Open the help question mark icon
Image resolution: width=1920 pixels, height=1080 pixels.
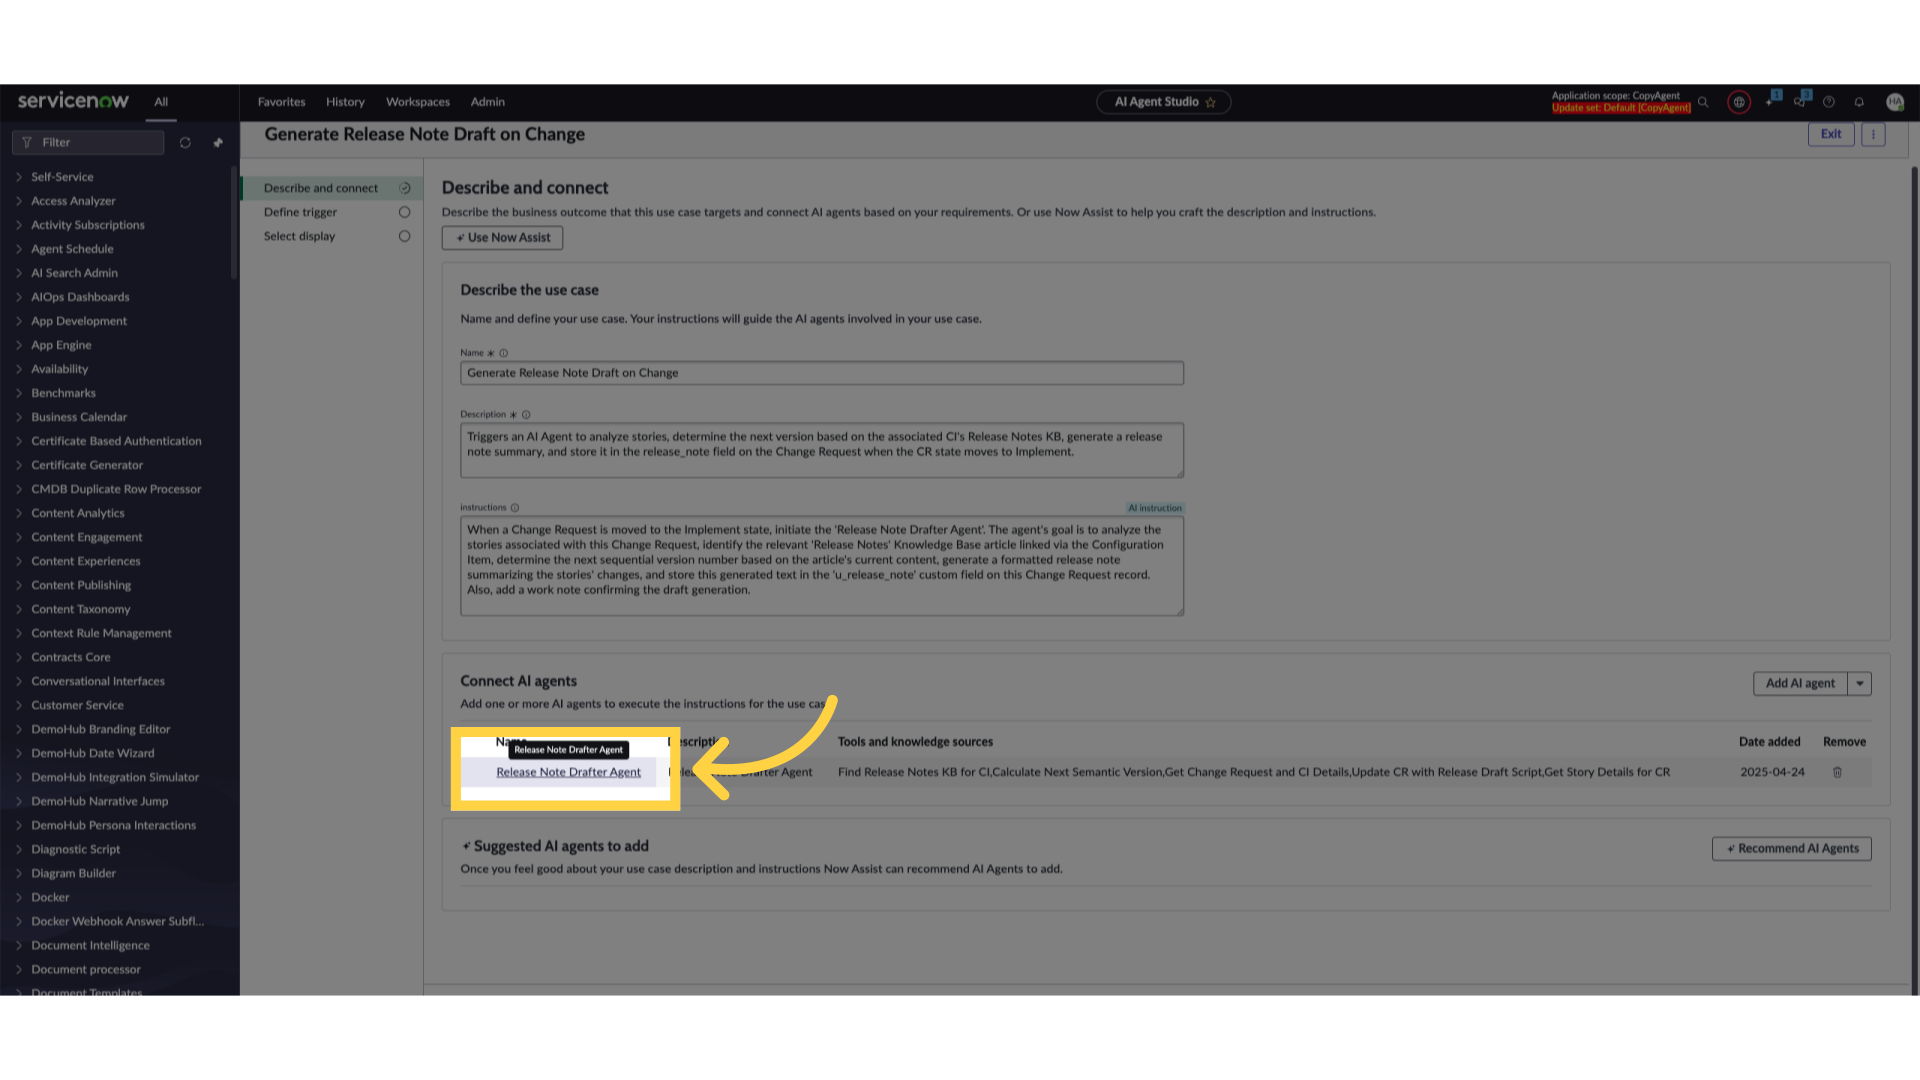click(x=1829, y=102)
